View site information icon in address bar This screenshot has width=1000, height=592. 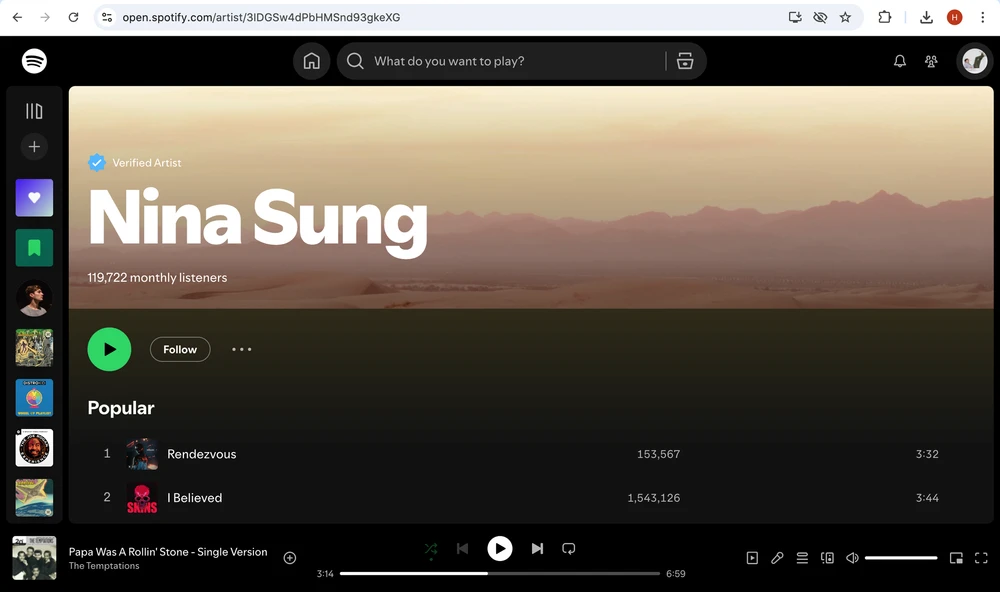point(107,17)
